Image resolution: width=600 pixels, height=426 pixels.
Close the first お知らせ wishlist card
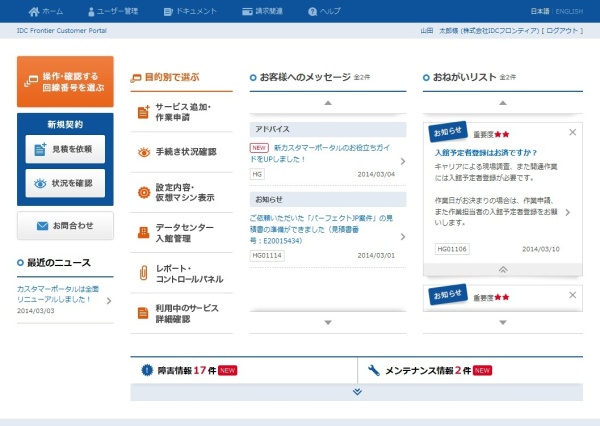click(572, 132)
